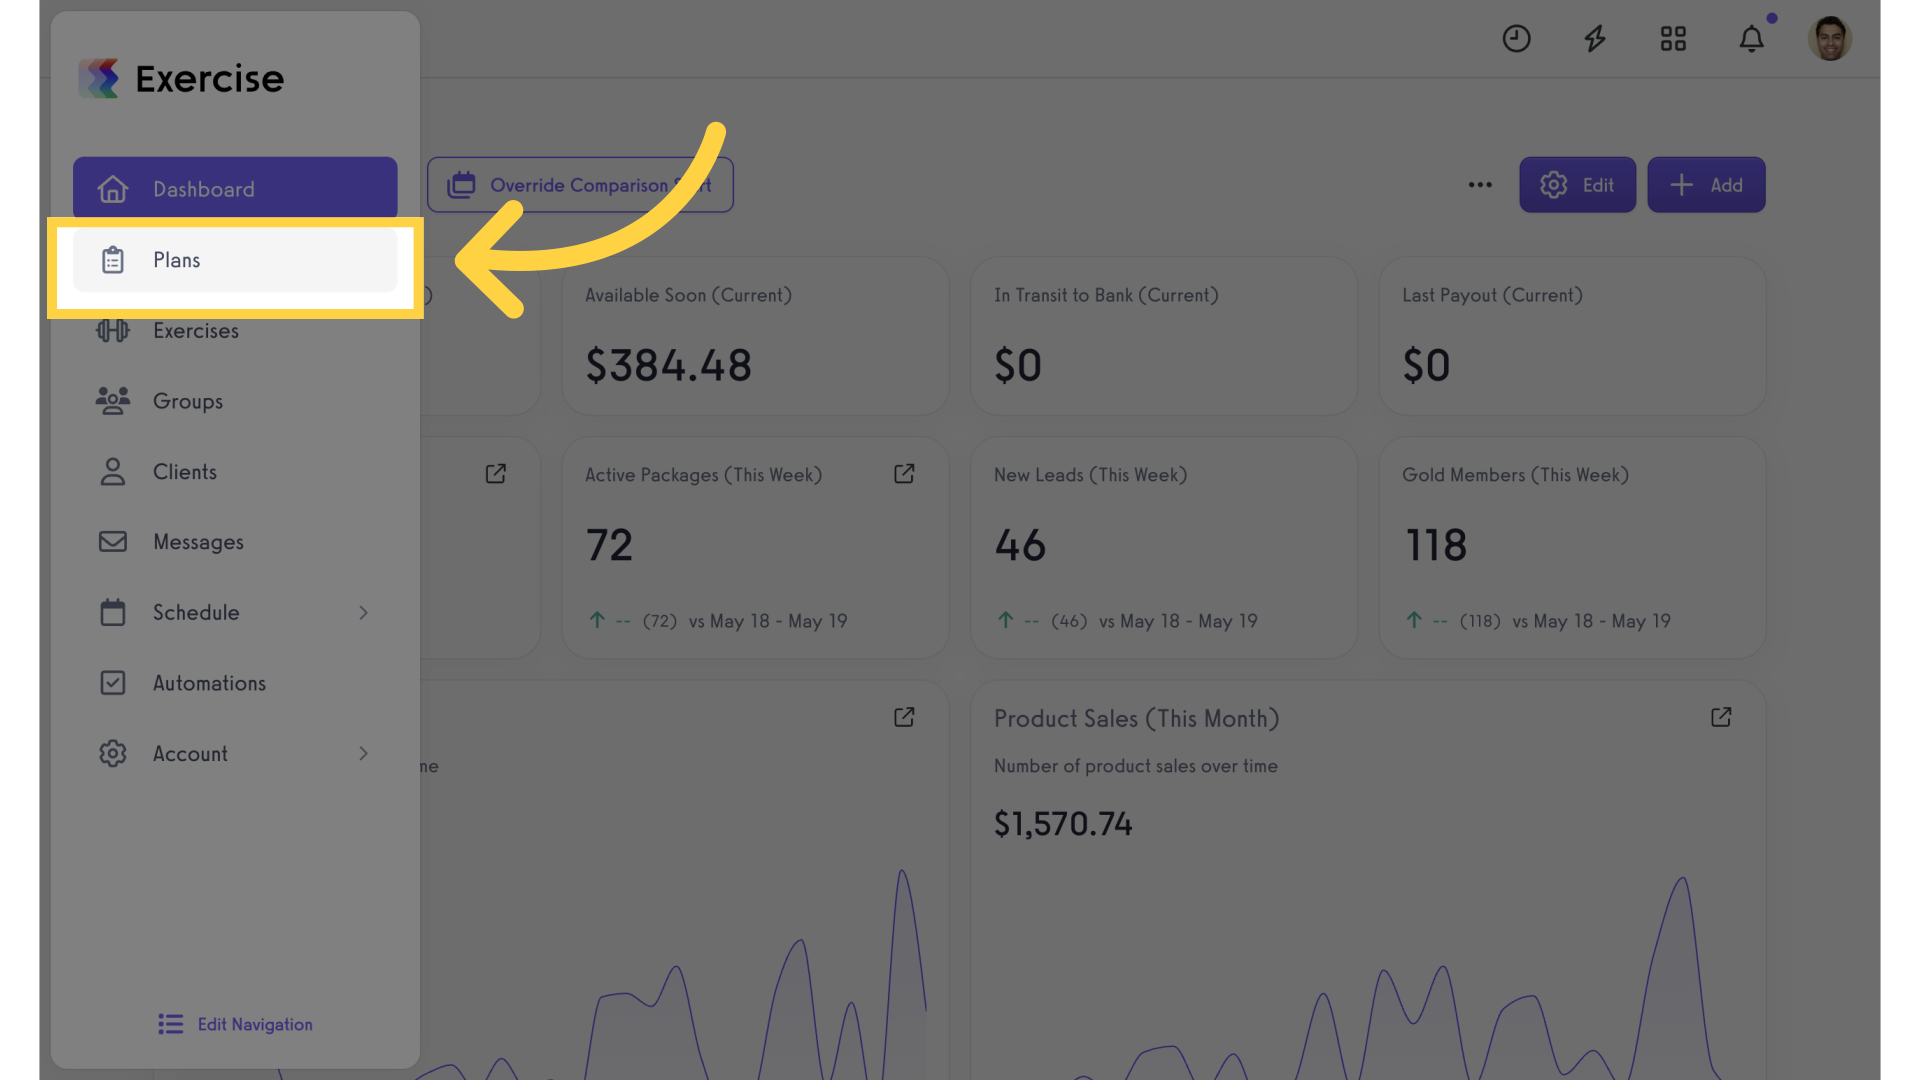This screenshot has height=1080, width=1920.
Task: Click green up arrow in Active Packages card
Action: click(597, 621)
